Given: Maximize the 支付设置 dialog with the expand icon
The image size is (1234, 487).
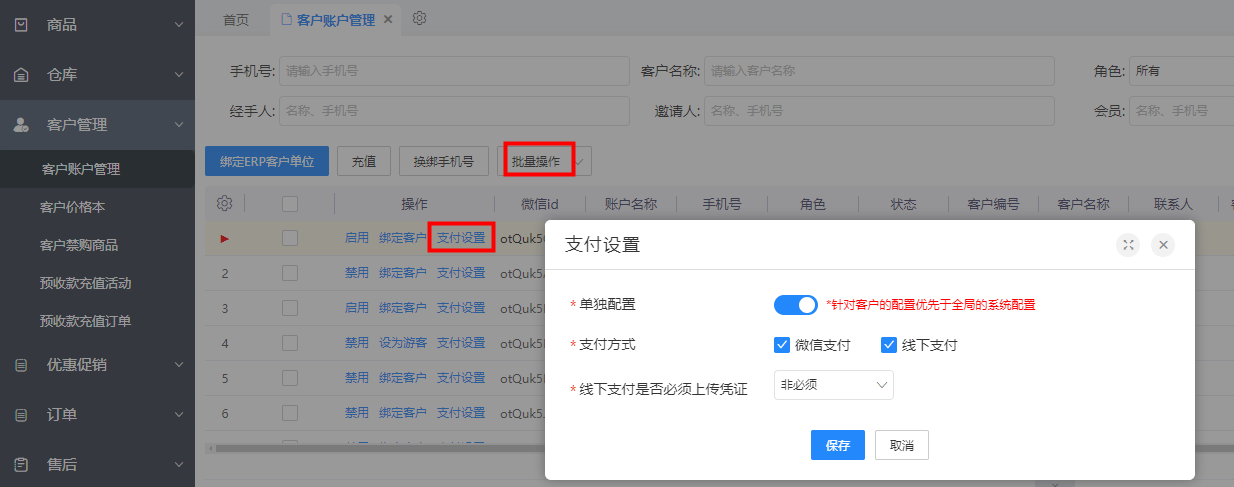Looking at the screenshot, I should [1128, 245].
